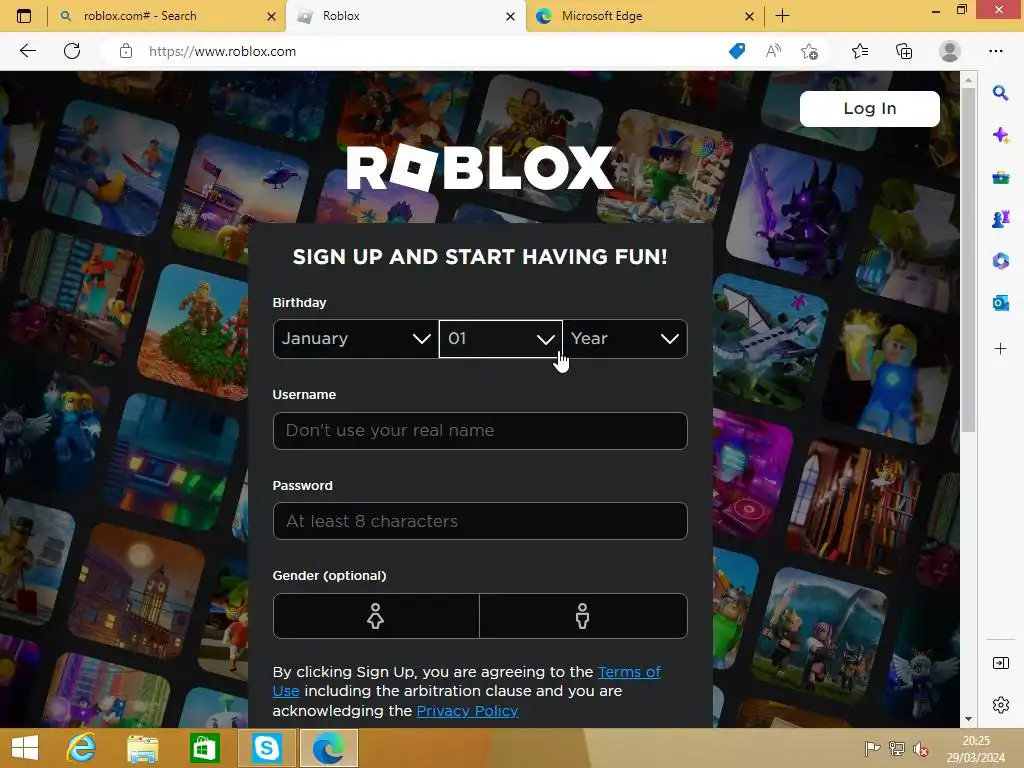This screenshot has width=1024, height=768.
Task: Select the male gender option
Action: (583, 616)
